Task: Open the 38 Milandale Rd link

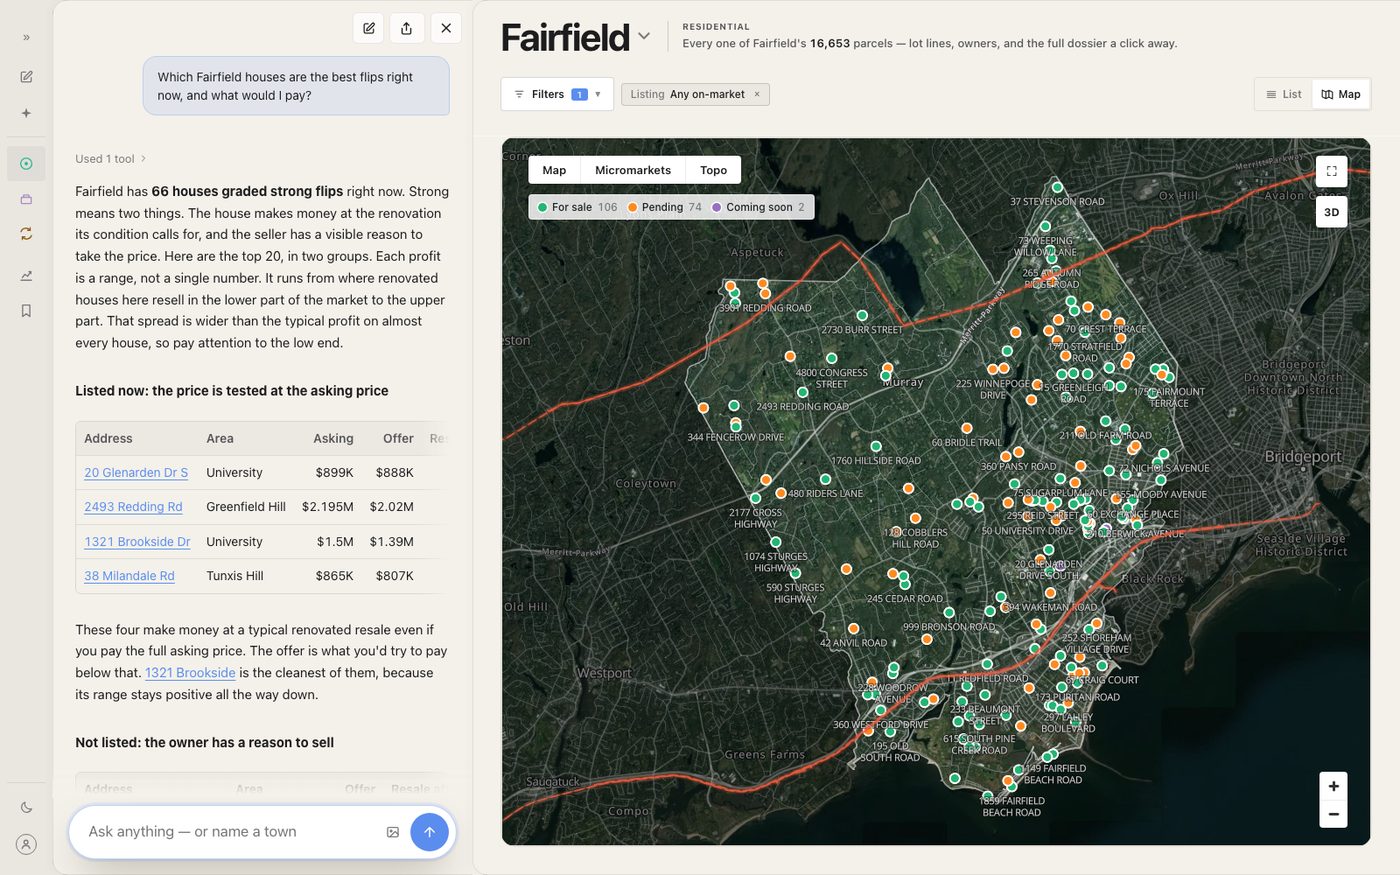Action: click(x=129, y=576)
